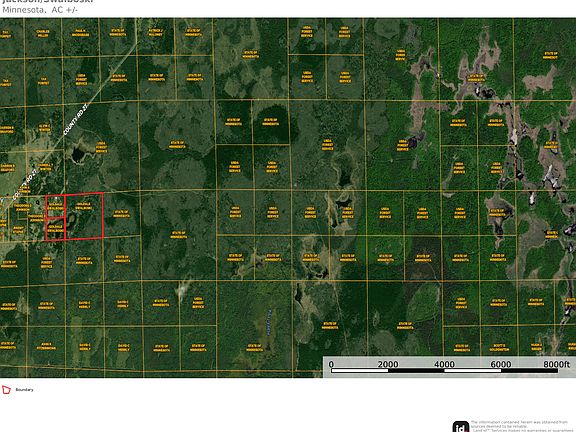Click the 0 mark on the scale bar
Image resolution: width=576 pixels, height=432 pixels.
tap(331, 364)
